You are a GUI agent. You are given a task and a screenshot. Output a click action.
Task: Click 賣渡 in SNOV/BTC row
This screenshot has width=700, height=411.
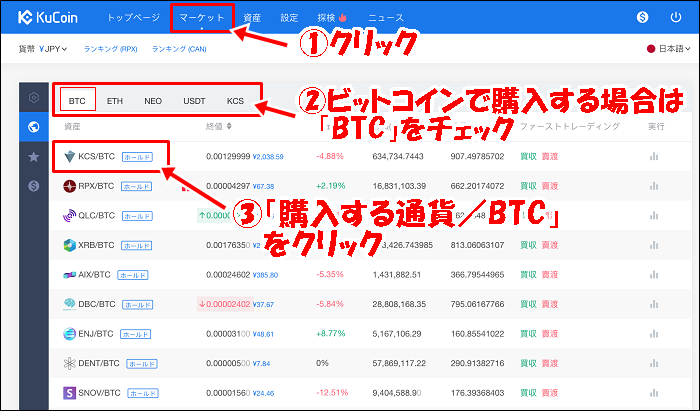[x=550, y=393]
